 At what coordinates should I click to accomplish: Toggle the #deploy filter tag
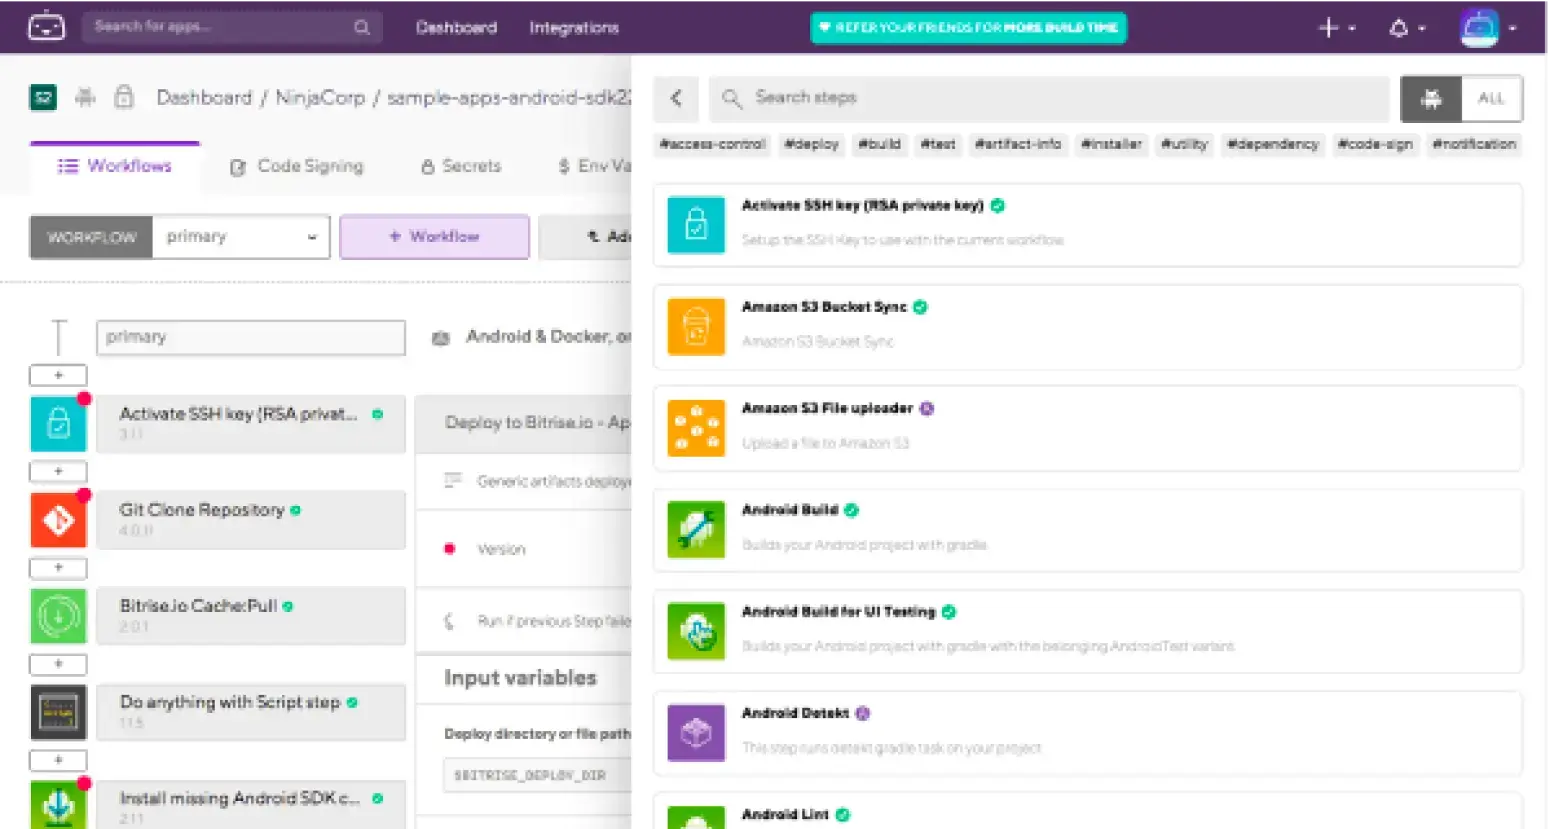pyautogui.click(x=811, y=144)
